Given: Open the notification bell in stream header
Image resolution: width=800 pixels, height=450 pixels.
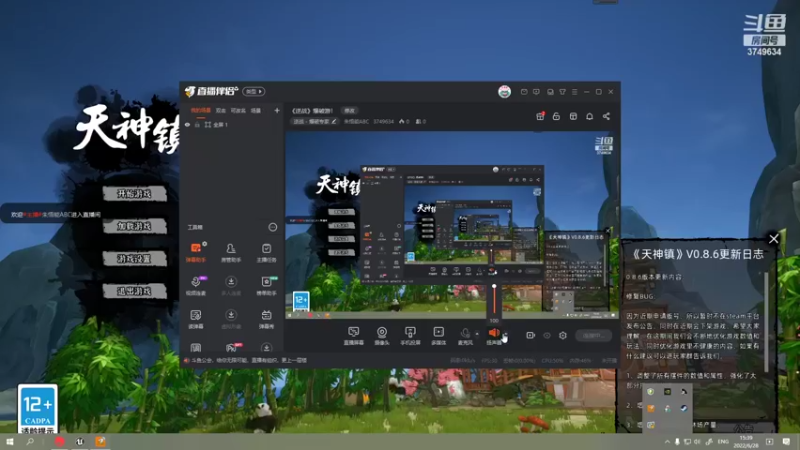Looking at the screenshot, I should pyautogui.click(x=589, y=116).
